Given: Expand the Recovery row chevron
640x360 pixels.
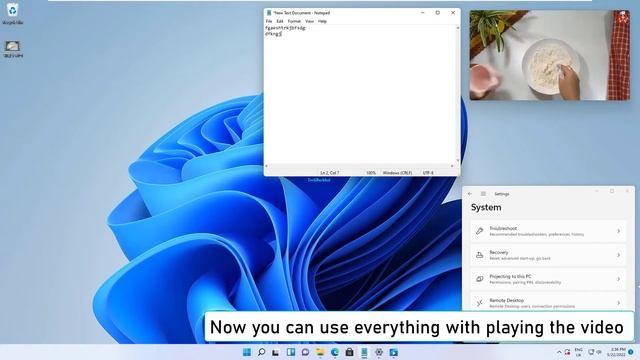Looking at the screenshot, I should [x=619, y=255].
